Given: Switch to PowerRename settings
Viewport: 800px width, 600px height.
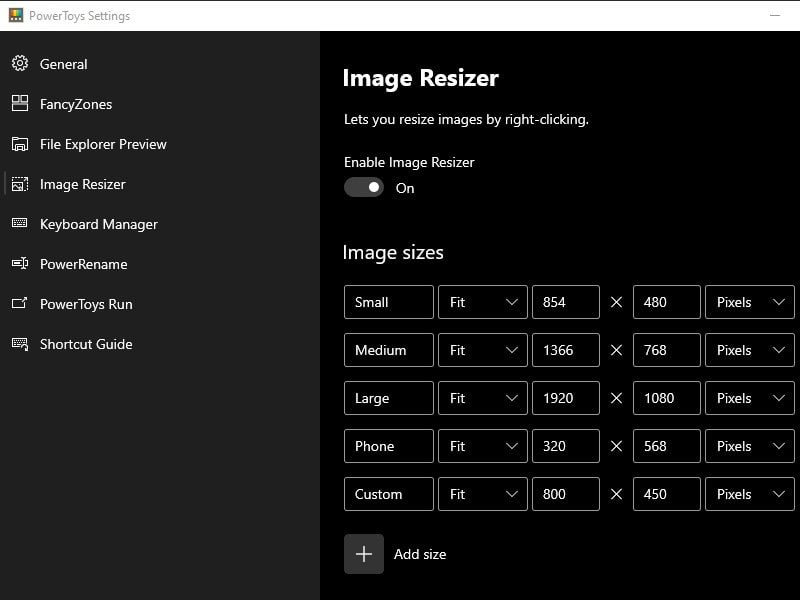Looking at the screenshot, I should (x=160, y=264).
